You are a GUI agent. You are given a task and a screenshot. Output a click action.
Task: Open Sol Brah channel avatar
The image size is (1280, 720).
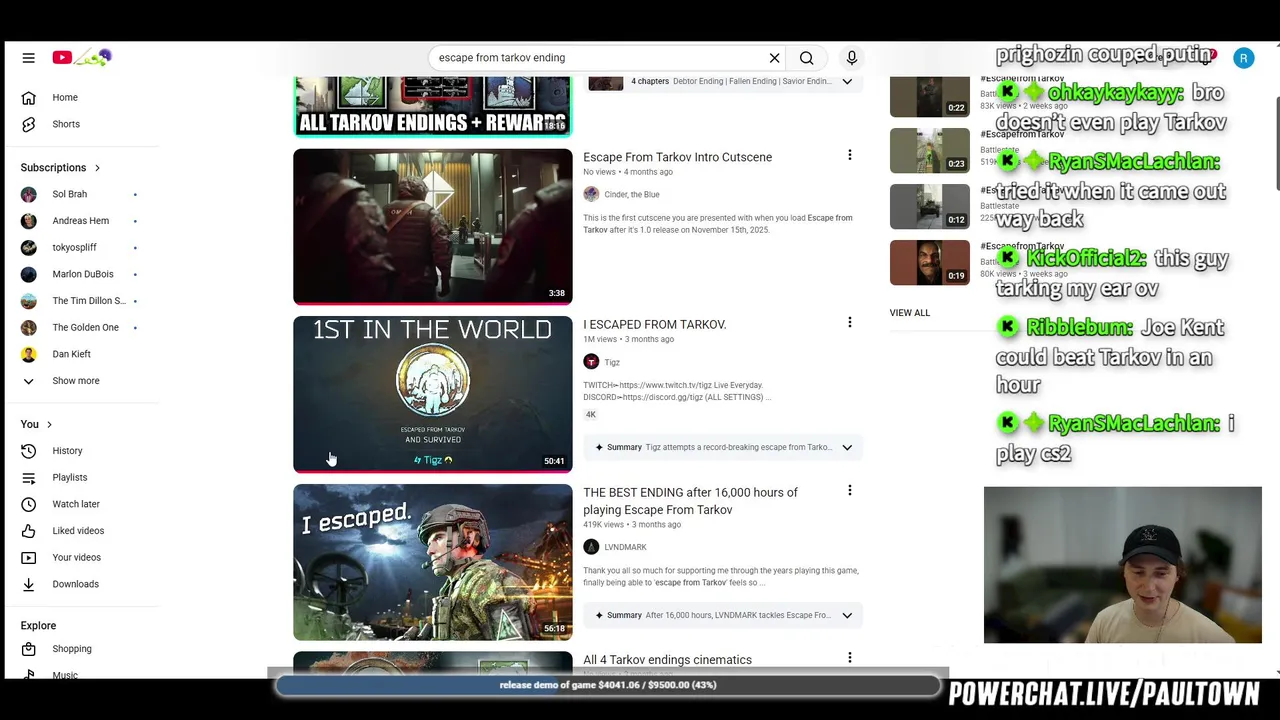click(28, 194)
